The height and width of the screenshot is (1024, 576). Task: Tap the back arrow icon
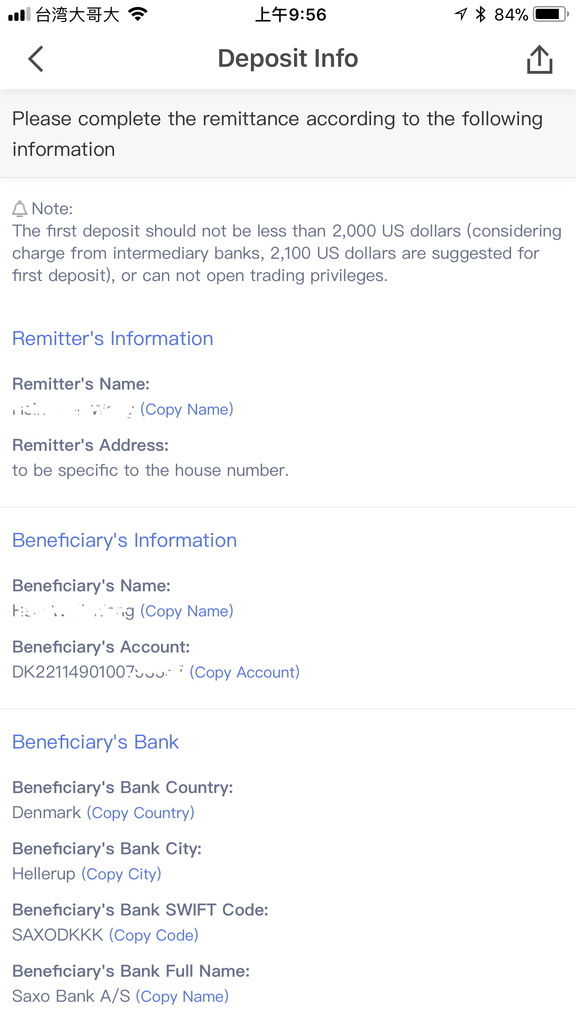[35, 59]
